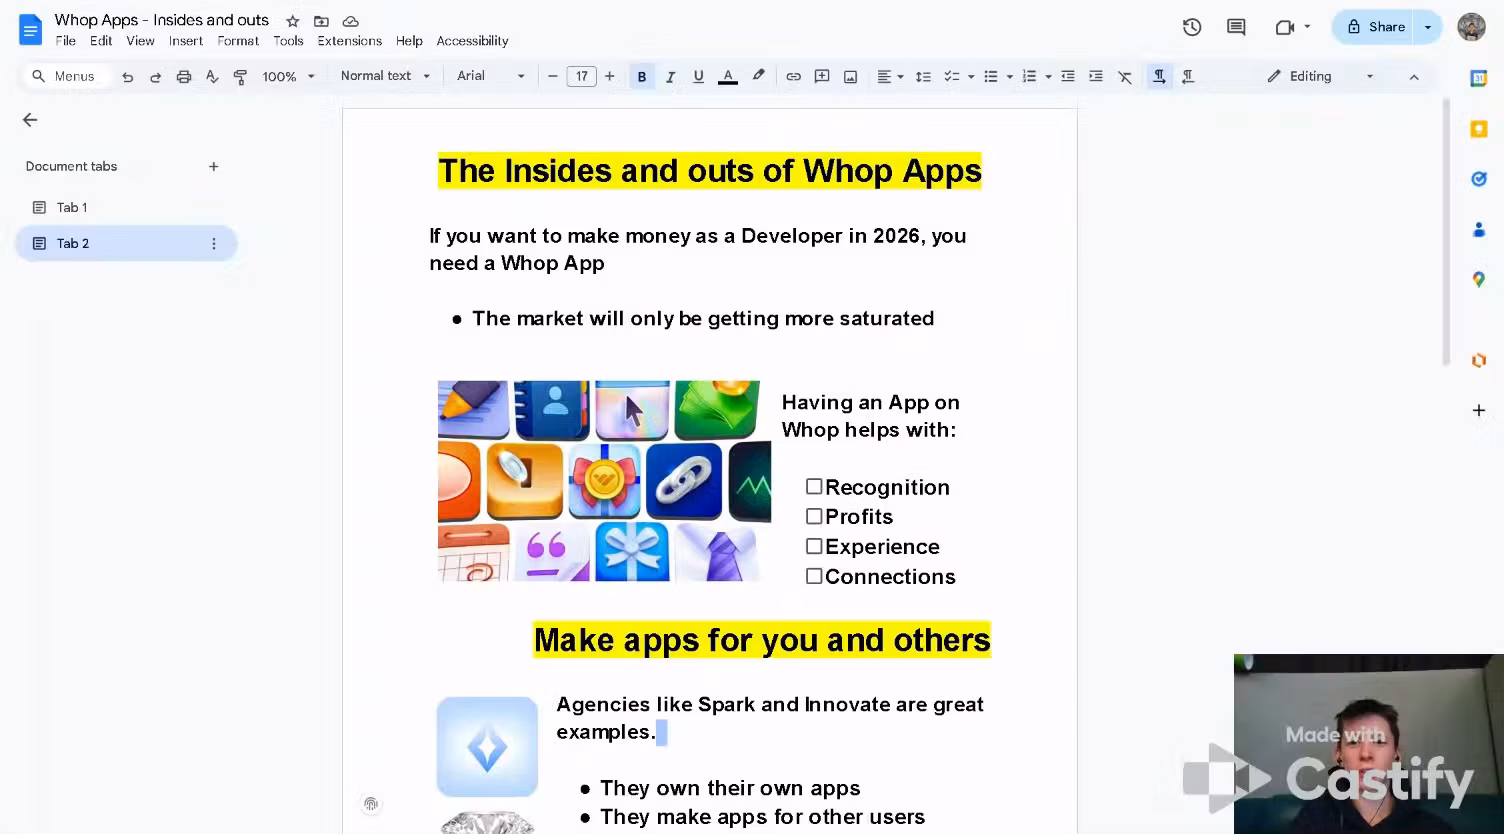Check the Profits checkbox

click(814, 516)
